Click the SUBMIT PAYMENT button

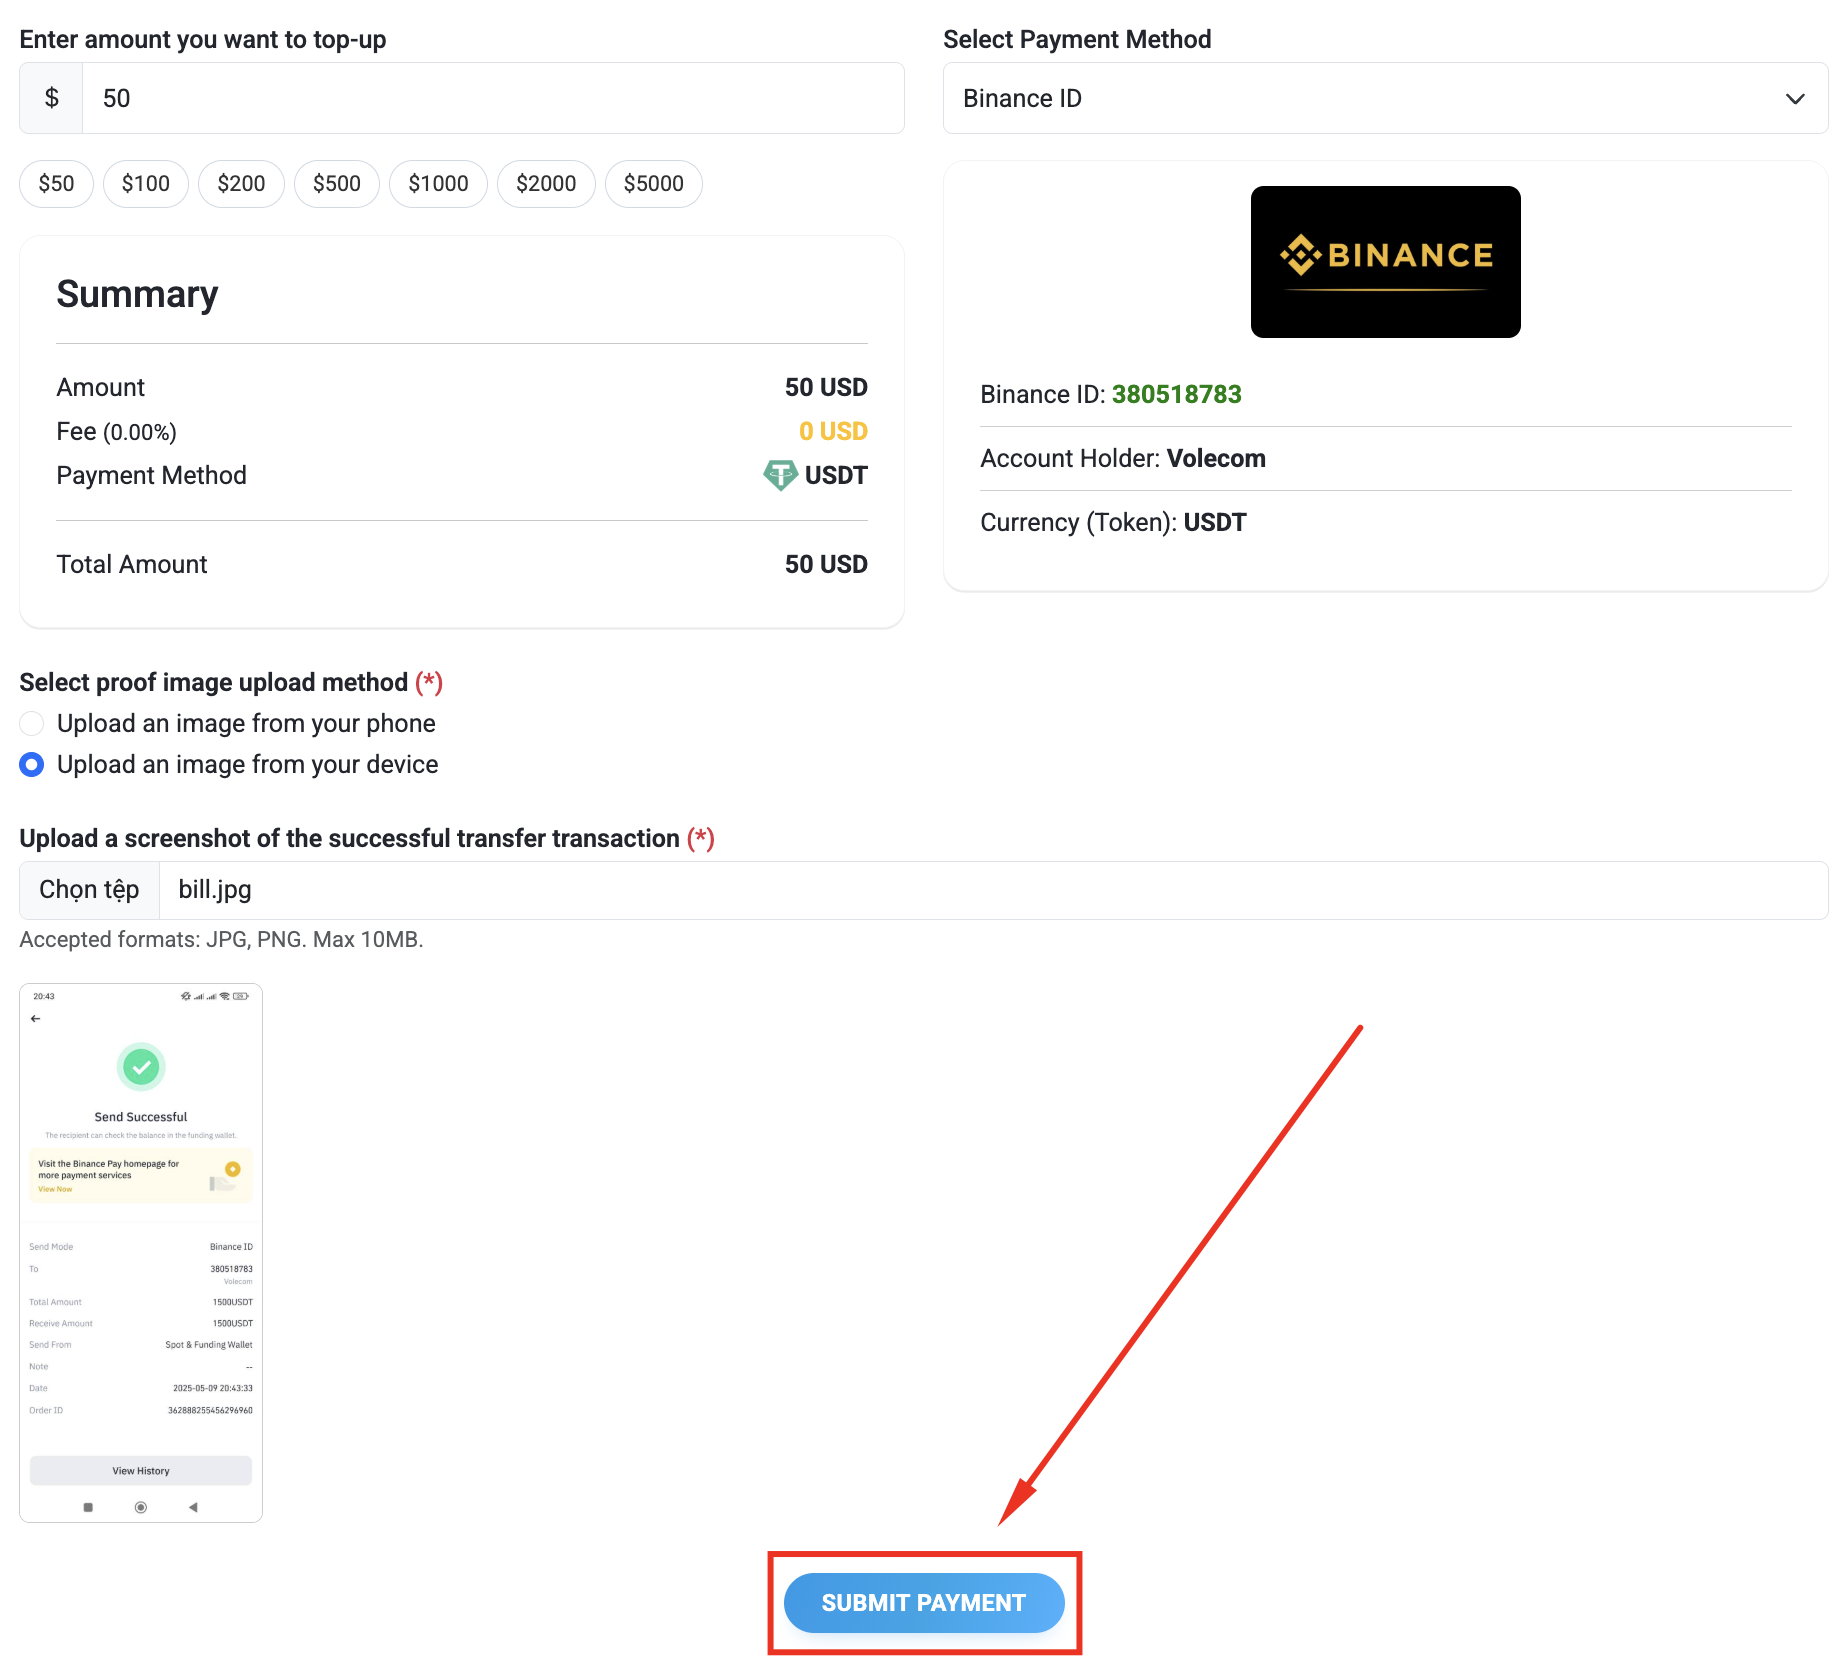click(924, 1603)
